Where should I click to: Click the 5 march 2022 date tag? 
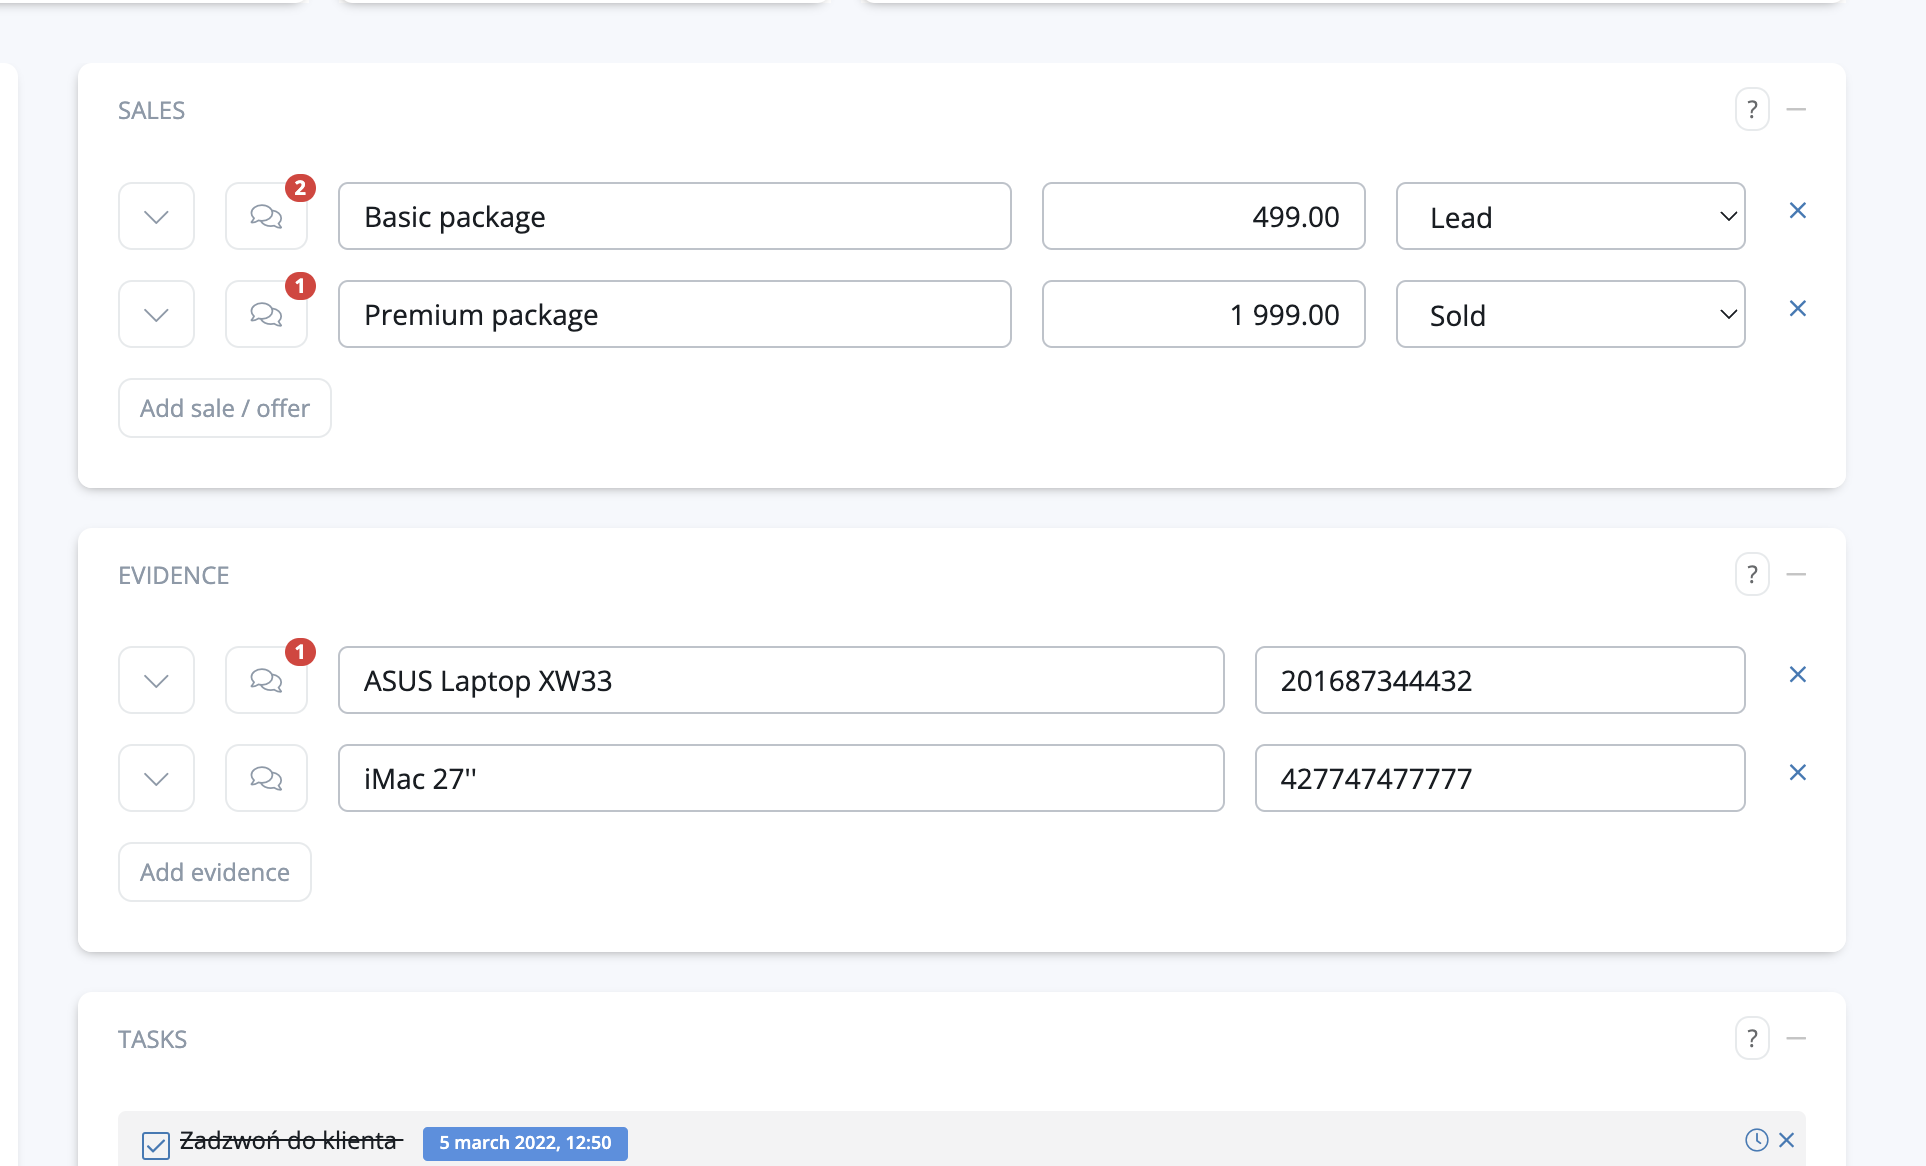coord(525,1143)
